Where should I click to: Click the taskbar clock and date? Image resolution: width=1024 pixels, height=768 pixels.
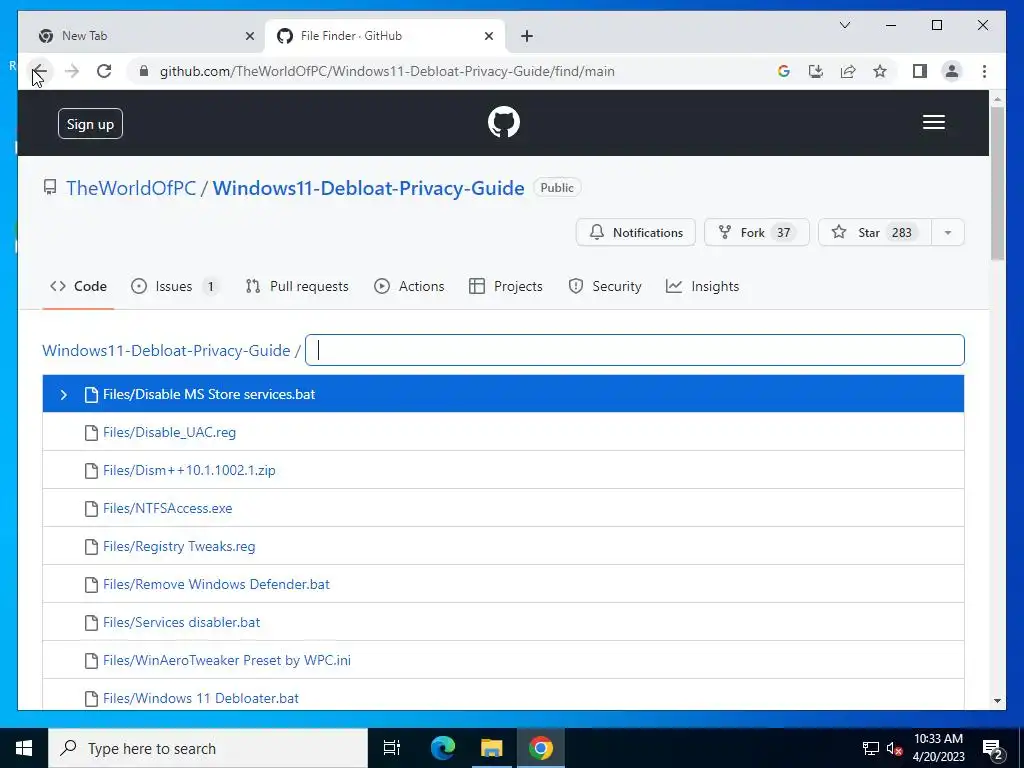click(x=938, y=748)
